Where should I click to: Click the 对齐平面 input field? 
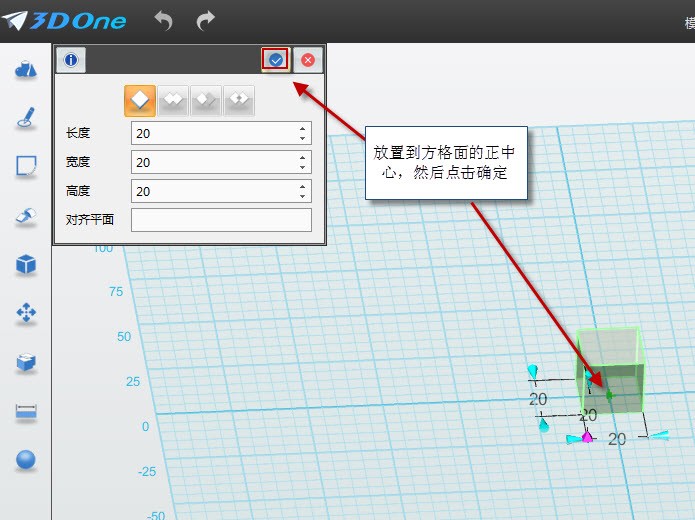click(x=221, y=220)
